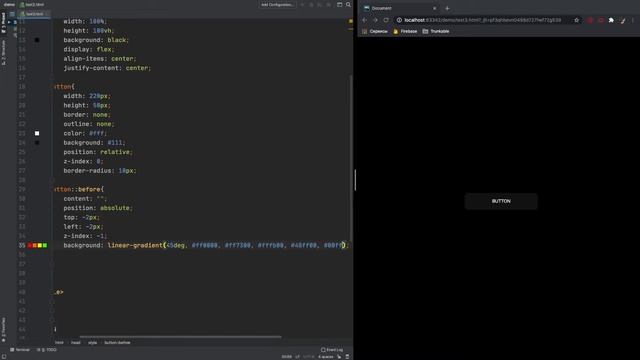
Task: Reload the browser page
Action: [386, 20]
